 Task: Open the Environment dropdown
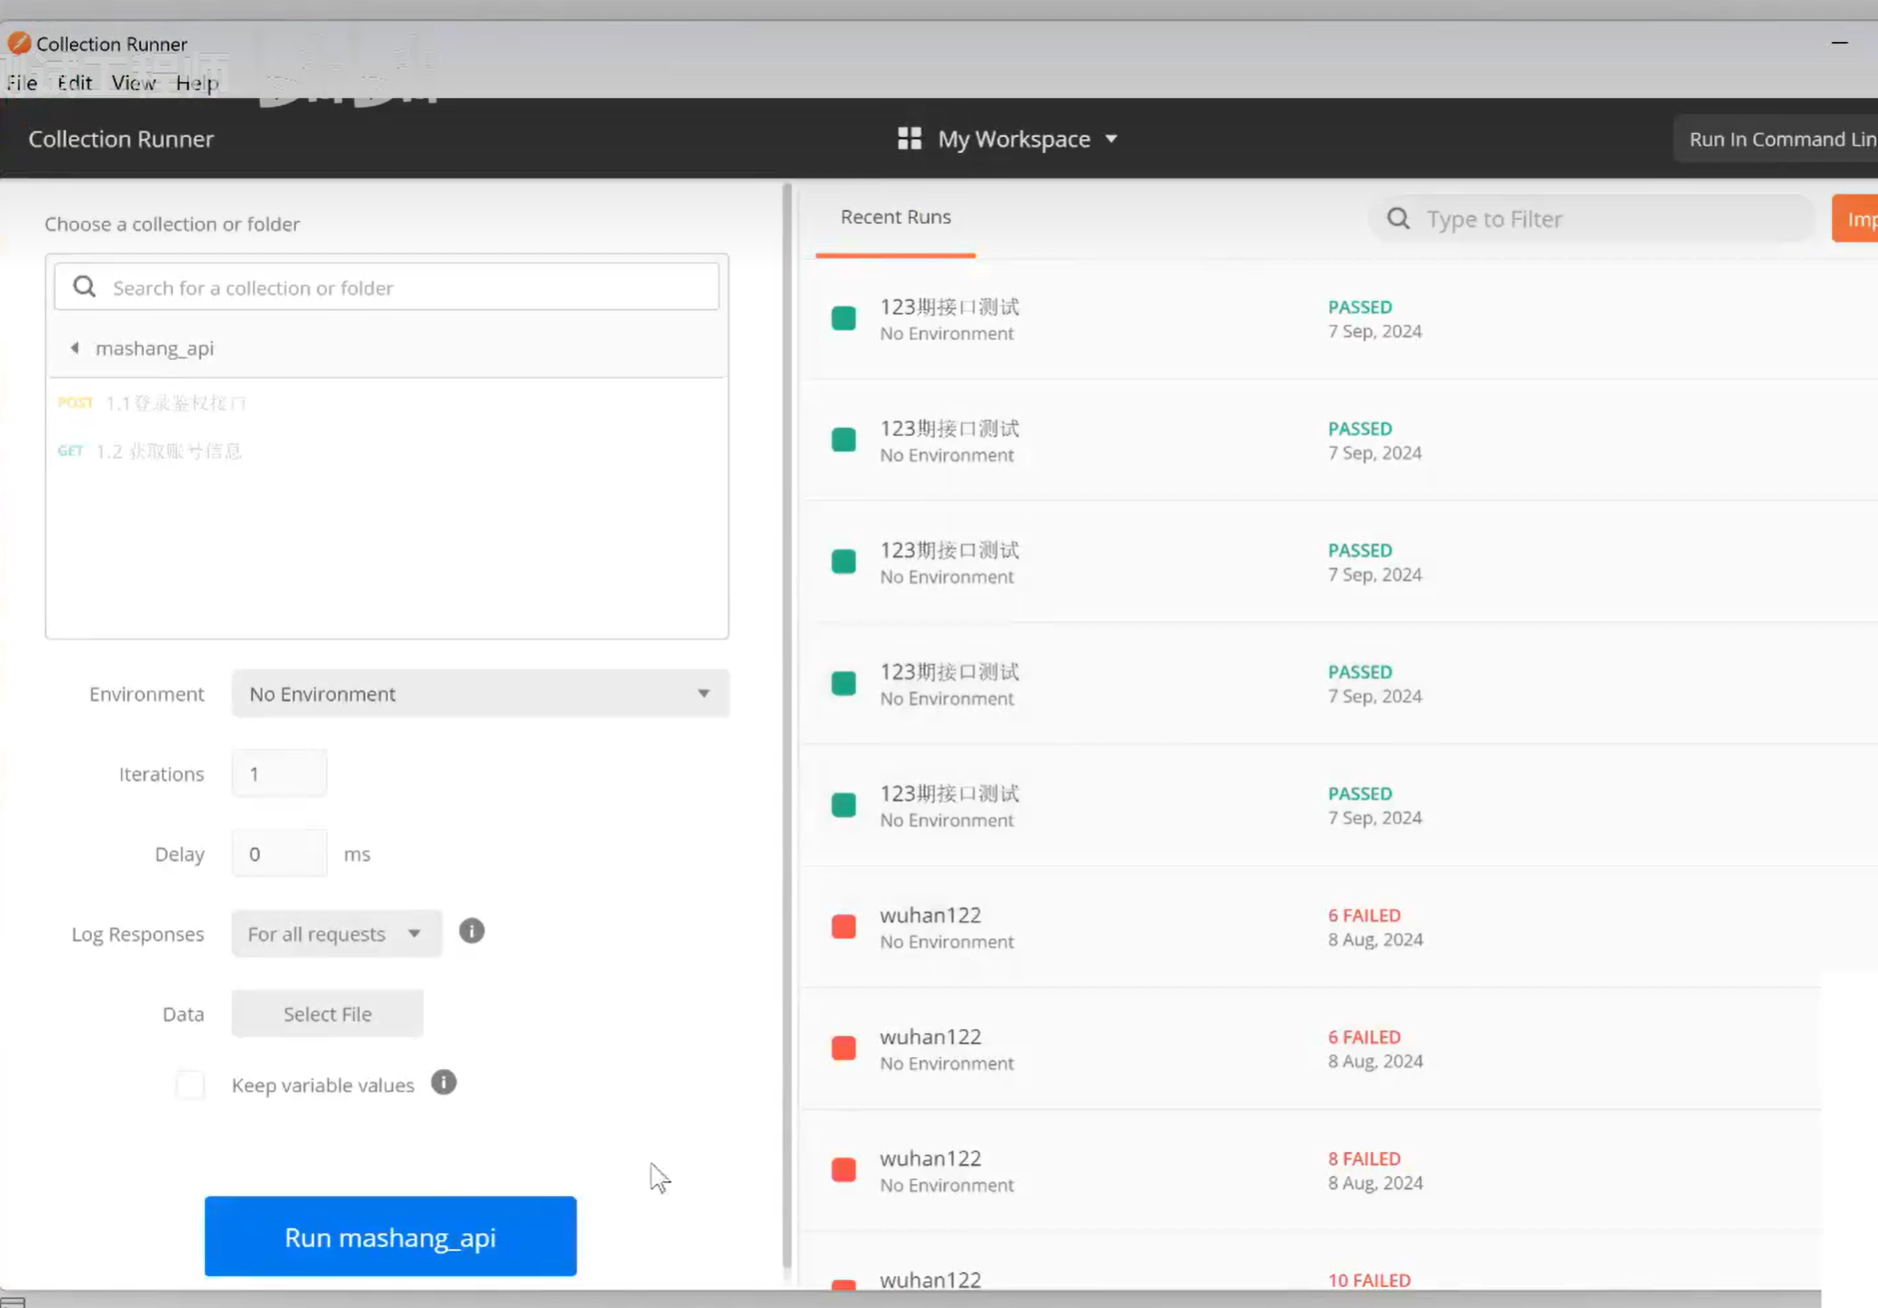[480, 693]
